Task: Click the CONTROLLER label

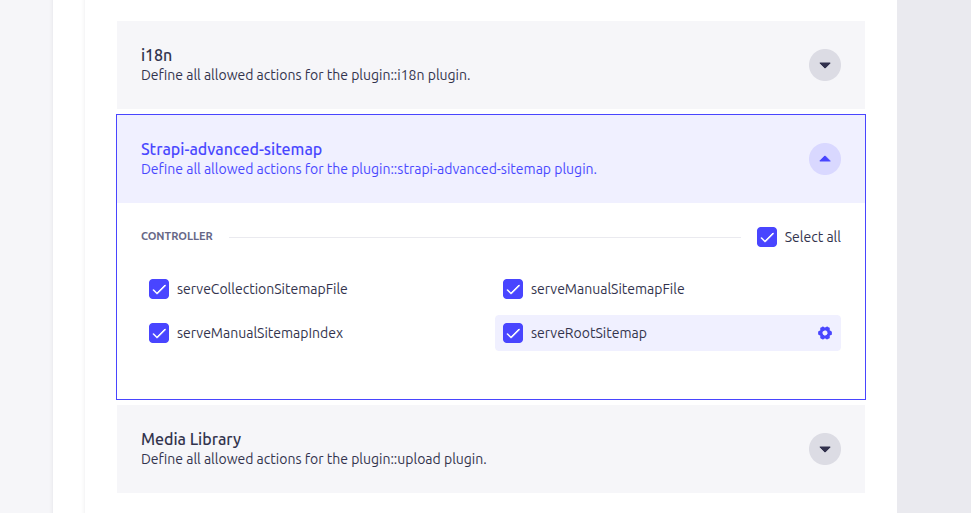Action: pos(176,236)
